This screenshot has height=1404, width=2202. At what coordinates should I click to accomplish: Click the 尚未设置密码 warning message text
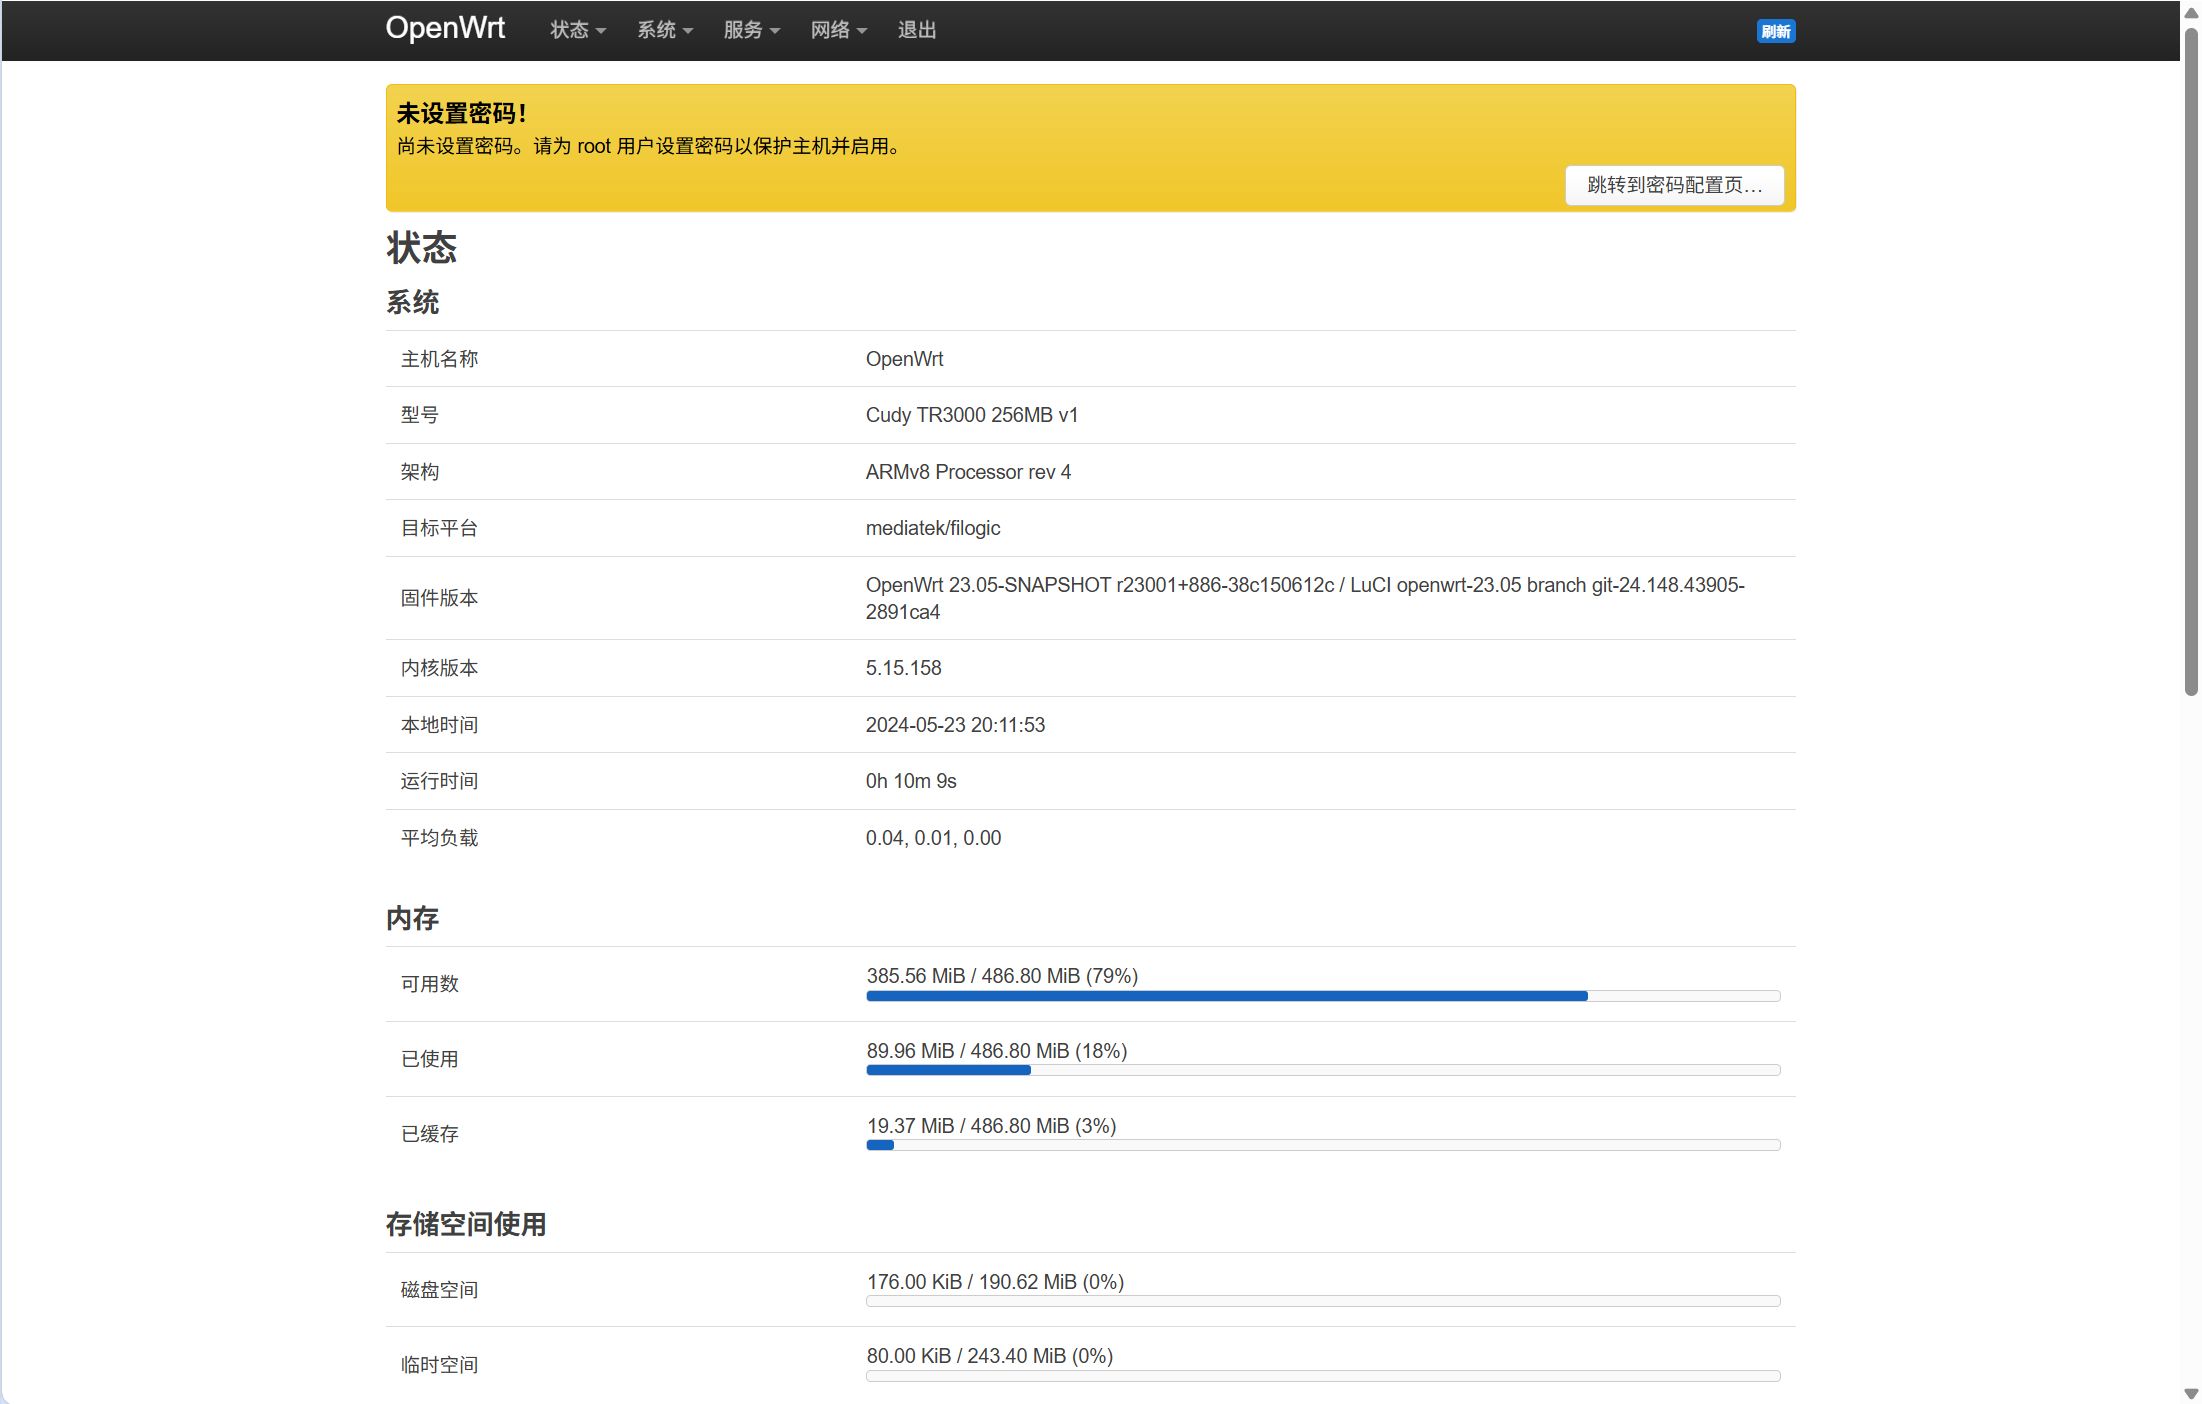649,146
